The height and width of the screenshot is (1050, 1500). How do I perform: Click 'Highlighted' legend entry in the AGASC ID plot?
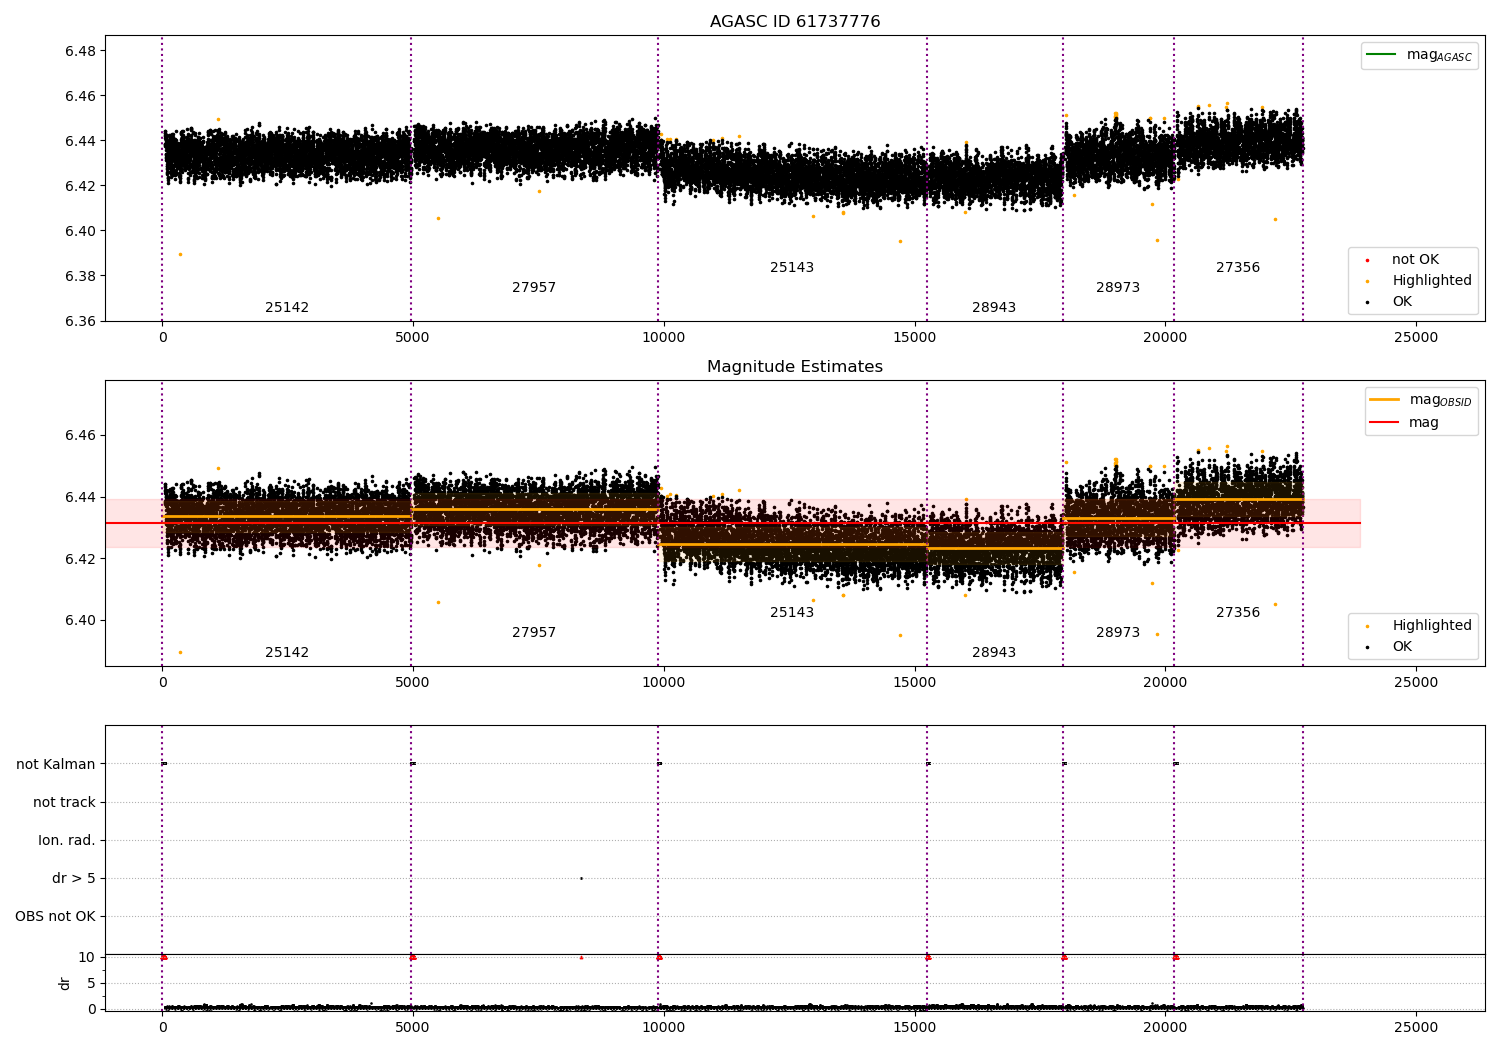[1419, 281]
